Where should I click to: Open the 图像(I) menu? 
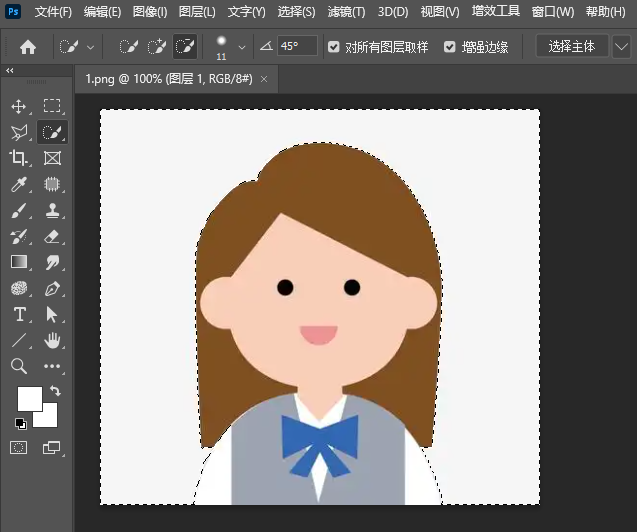[150, 12]
